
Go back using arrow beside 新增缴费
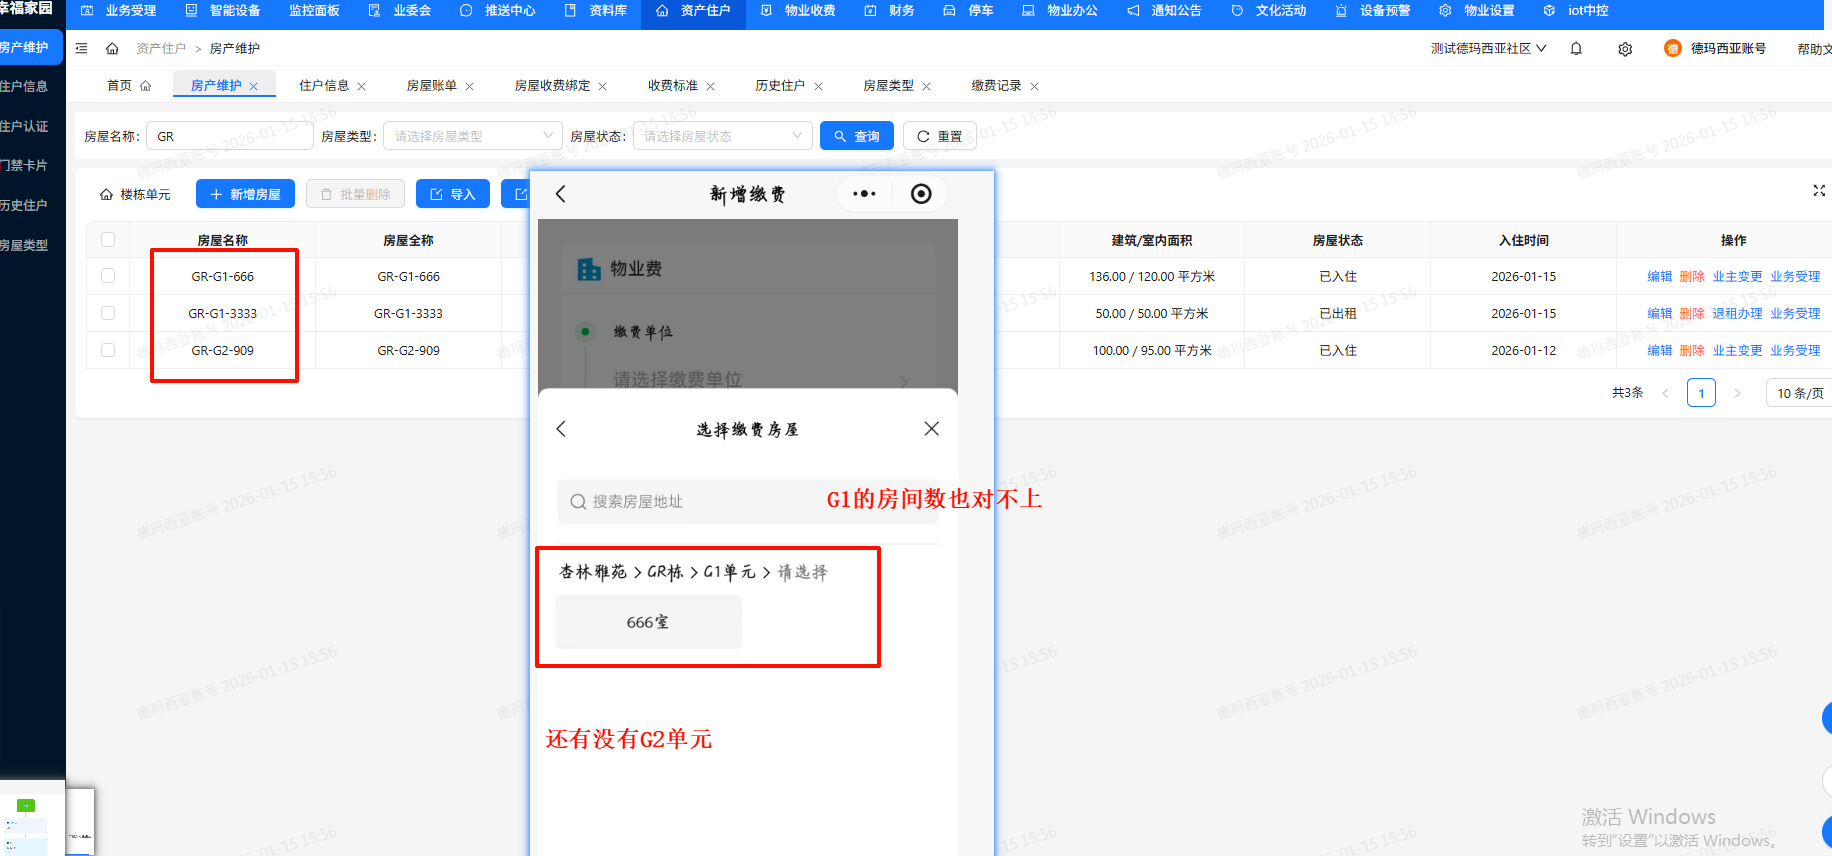coord(561,194)
